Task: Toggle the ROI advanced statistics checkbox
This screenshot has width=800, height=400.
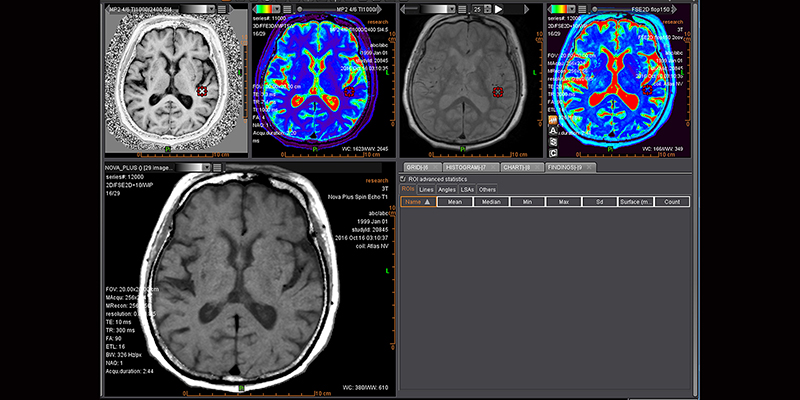Action: [404, 178]
